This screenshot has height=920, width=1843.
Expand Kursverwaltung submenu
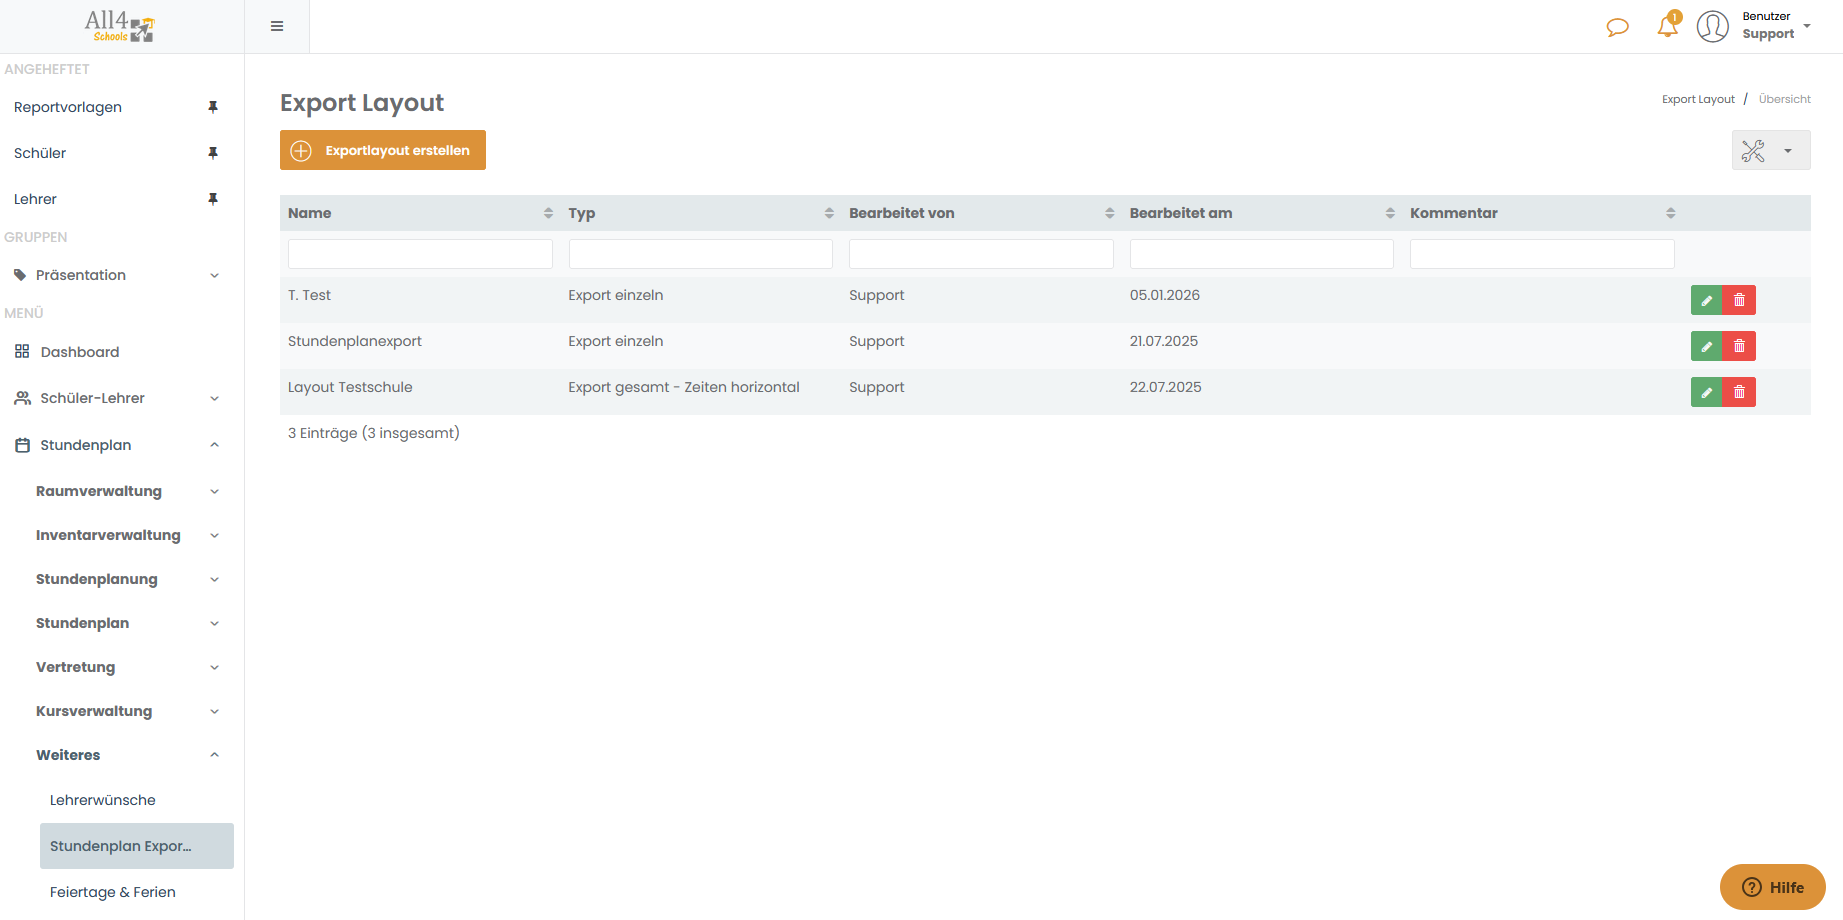(x=127, y=711)
